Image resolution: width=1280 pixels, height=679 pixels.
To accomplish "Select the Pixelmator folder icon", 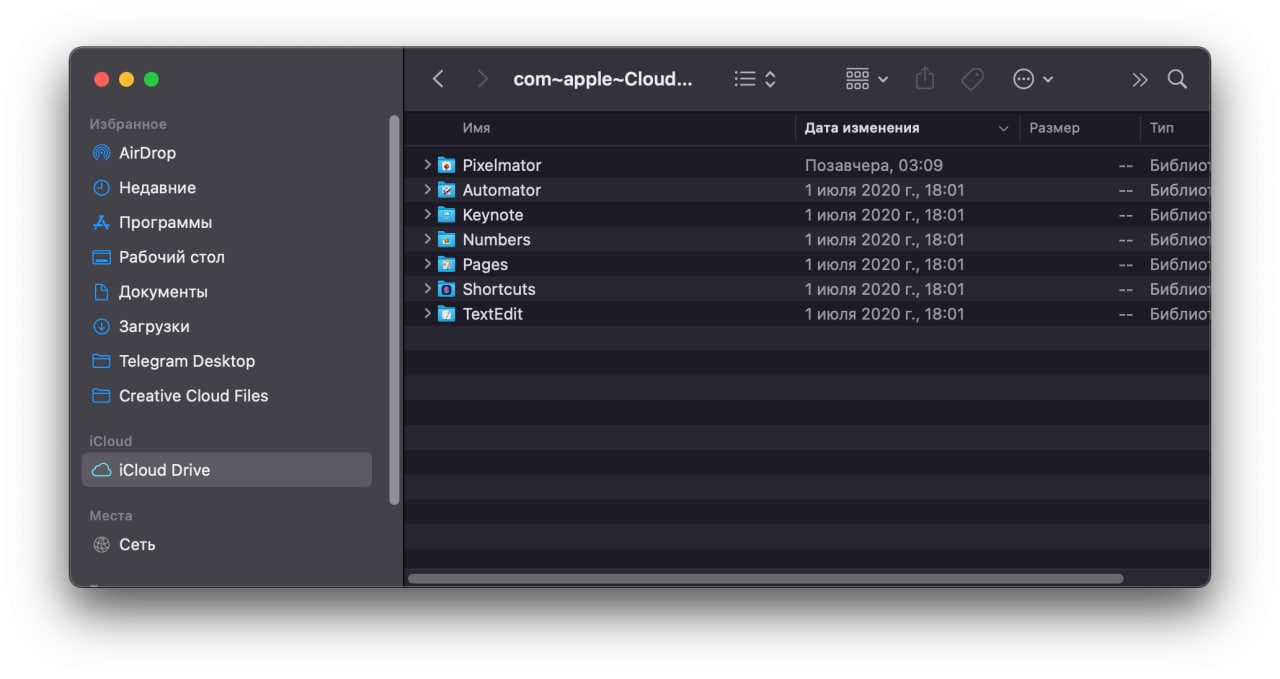I will point(447,165).
